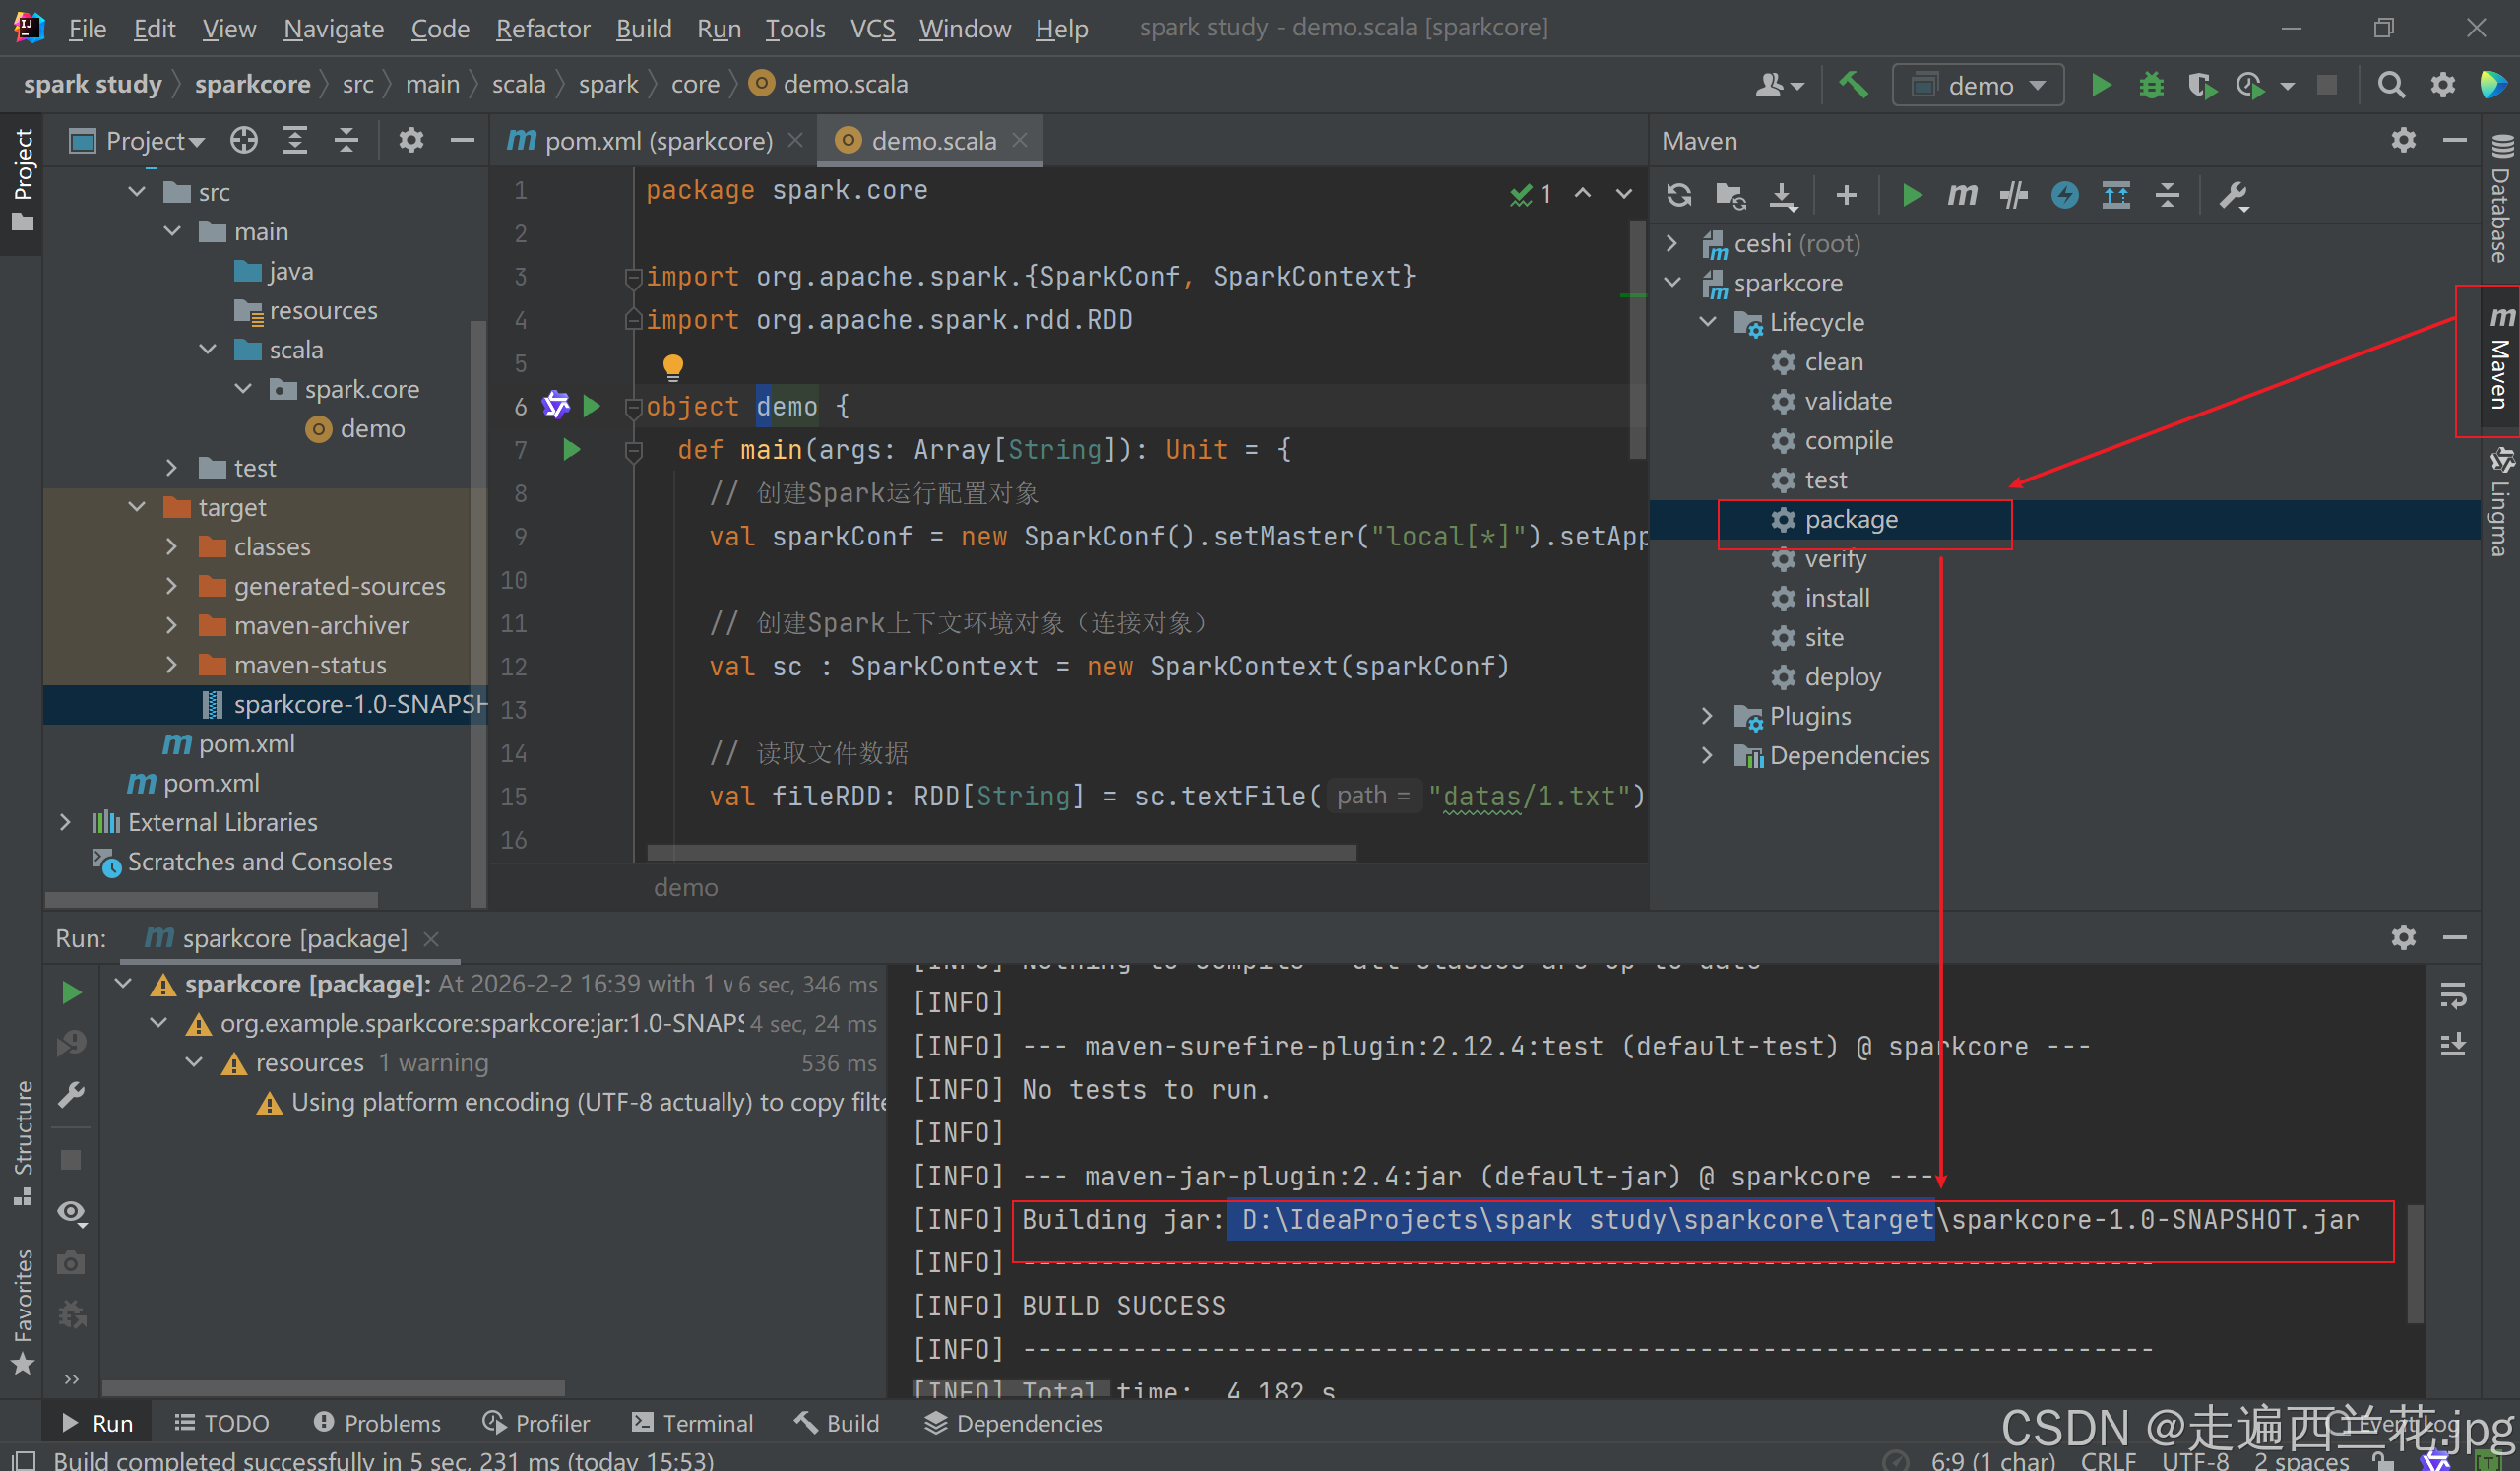Screen dimensions: 2520x1471
Task: Click the Build Project hammer icon
Action: click(x=1853, y=85)
